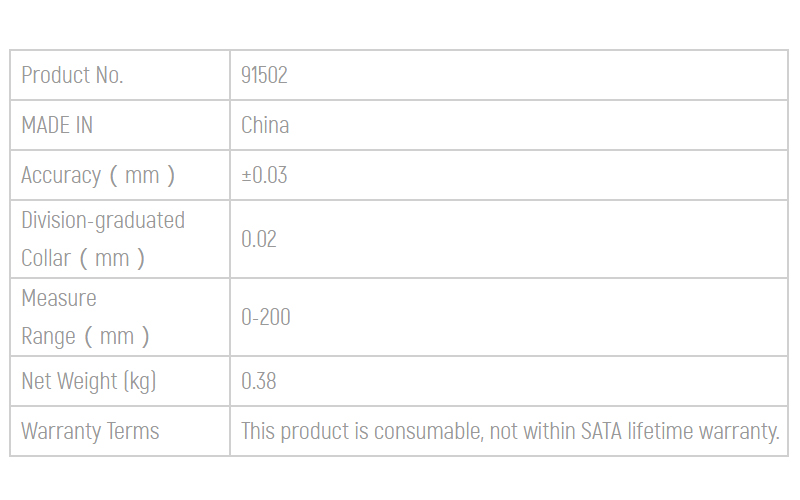
Task: Click the Net Weight (kg) label
Action: tap(89, 381)
